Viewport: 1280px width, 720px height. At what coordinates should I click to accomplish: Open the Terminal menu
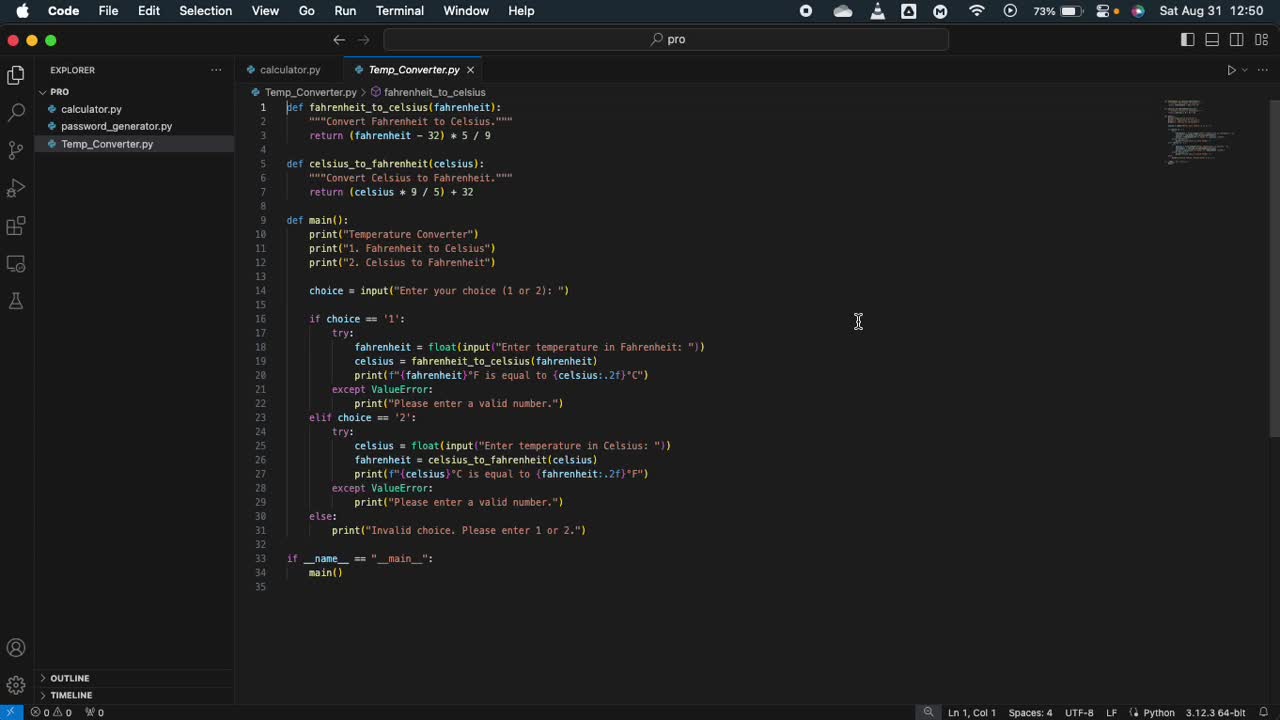pos(399,11)
